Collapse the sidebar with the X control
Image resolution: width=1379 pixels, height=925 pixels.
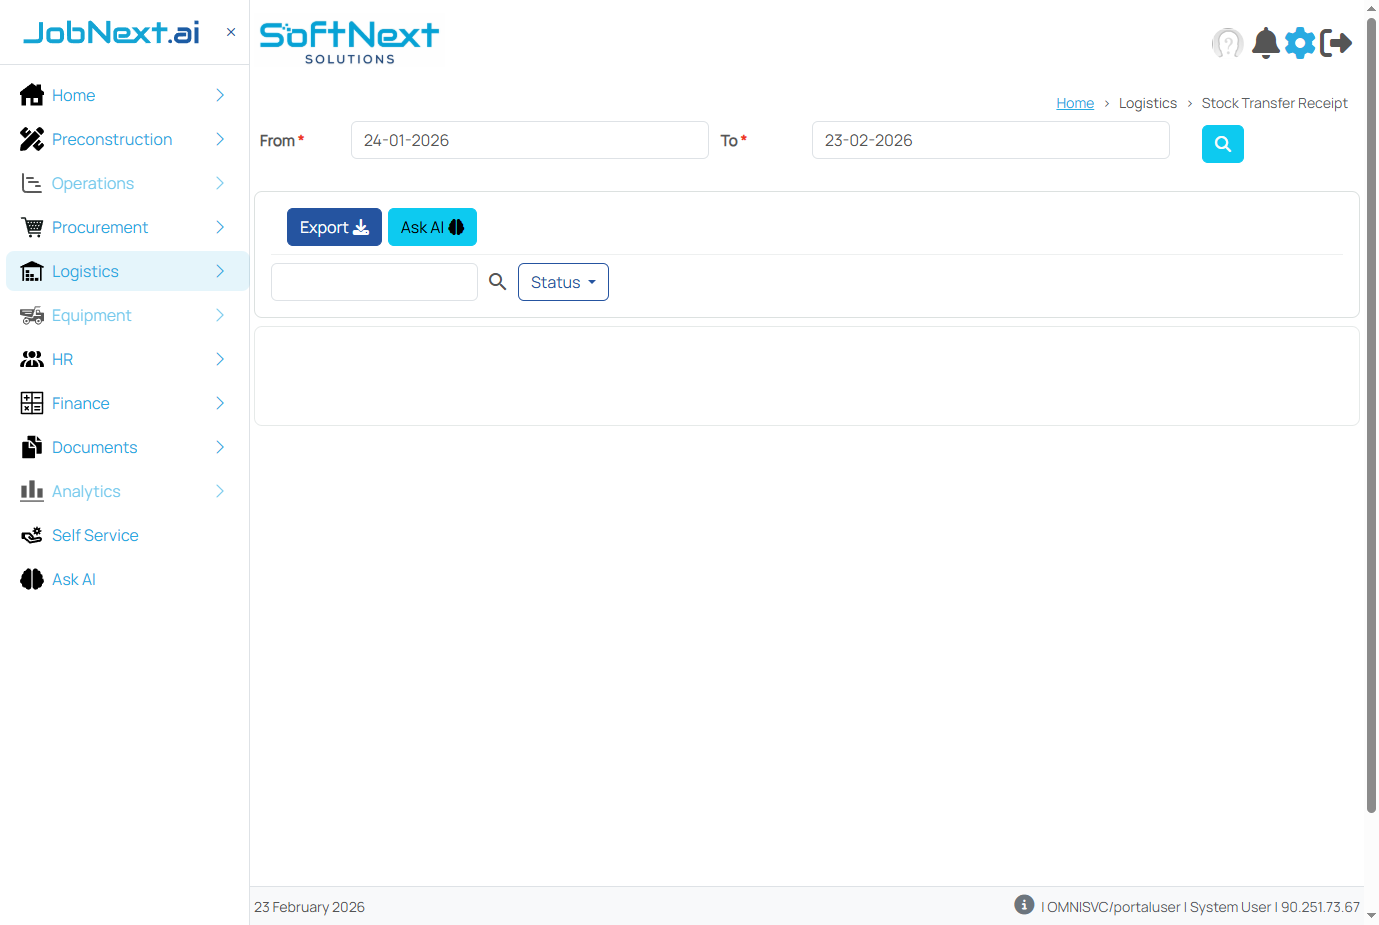pyautogui.click(x=230, y=31)
